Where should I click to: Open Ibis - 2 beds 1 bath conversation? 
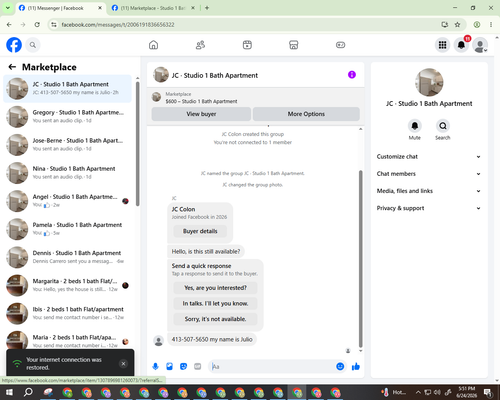(67, 313)
